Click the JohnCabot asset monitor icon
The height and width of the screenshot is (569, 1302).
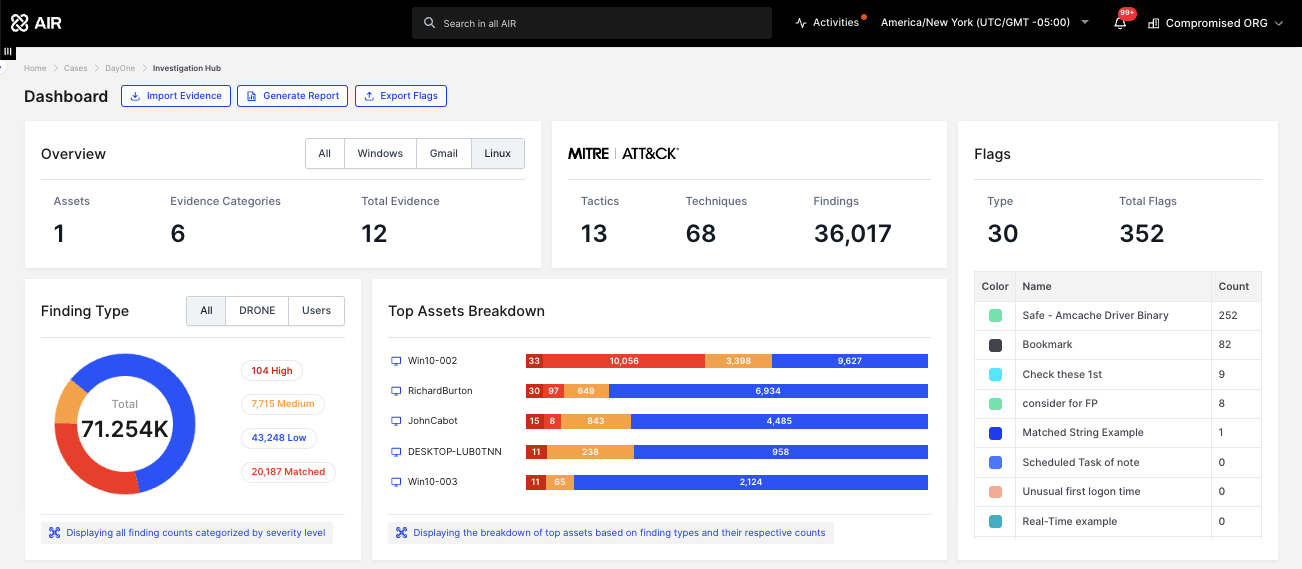tap(395, 421)
